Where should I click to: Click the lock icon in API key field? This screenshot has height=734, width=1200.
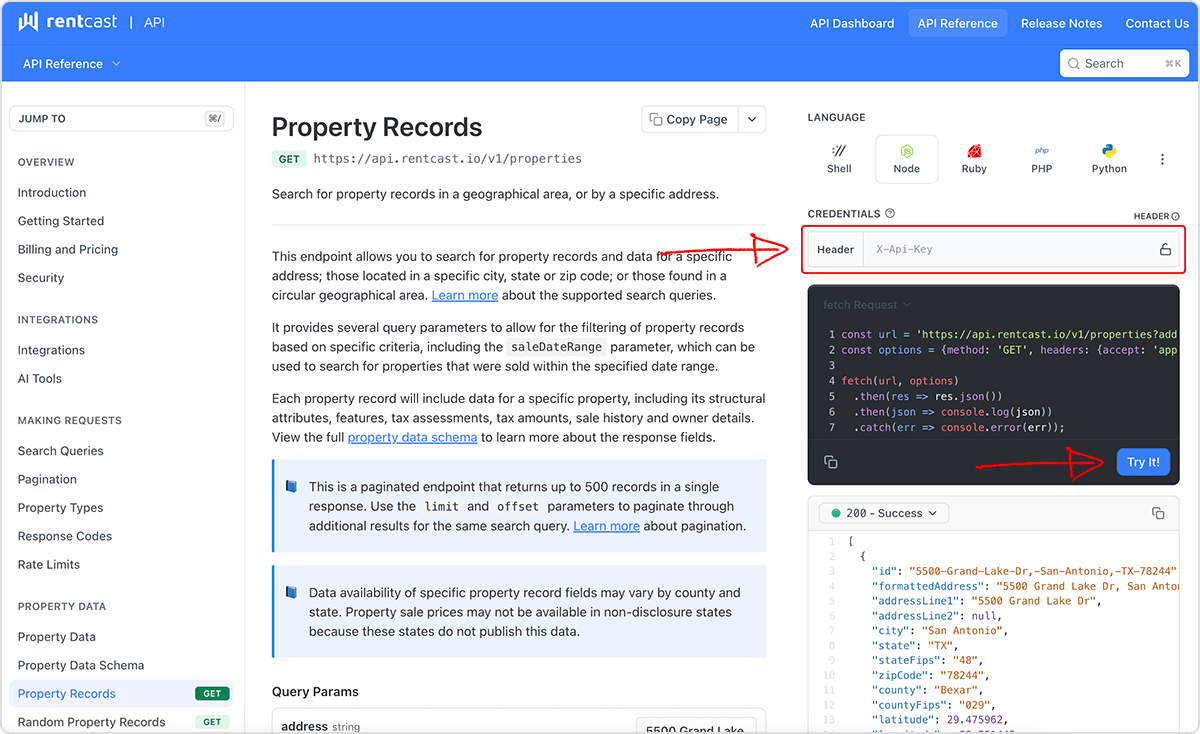(x=1165, y=250)
